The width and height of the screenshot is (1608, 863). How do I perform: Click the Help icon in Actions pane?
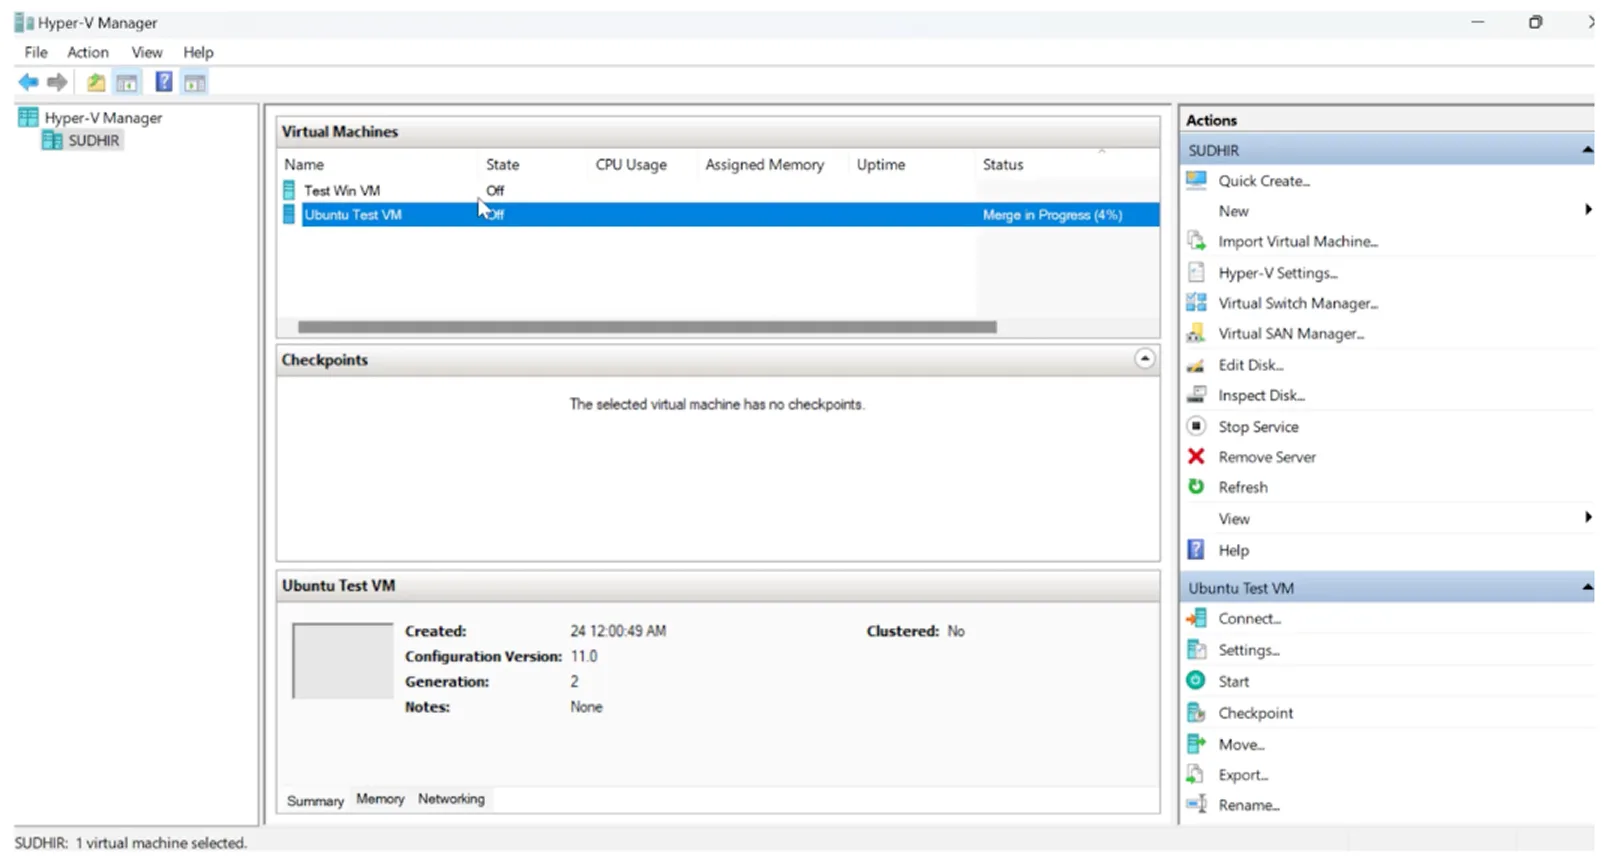click(x=1196, y=549)
